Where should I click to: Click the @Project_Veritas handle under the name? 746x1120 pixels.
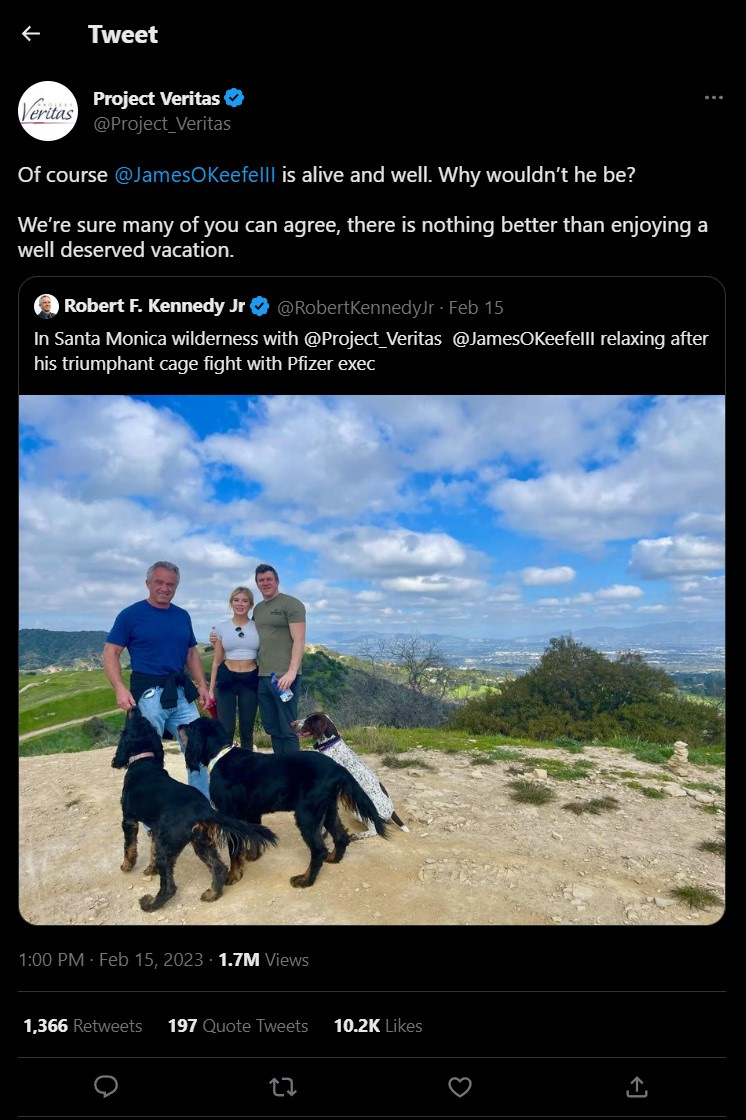coord(162,124)
